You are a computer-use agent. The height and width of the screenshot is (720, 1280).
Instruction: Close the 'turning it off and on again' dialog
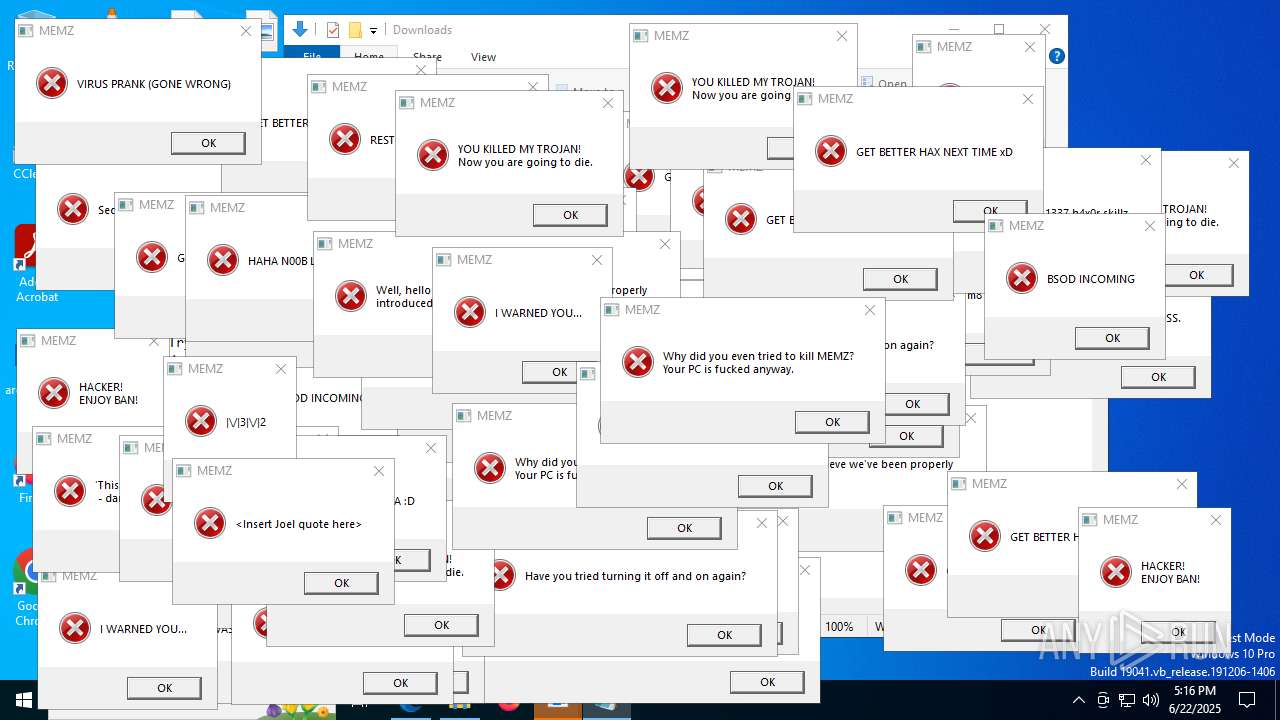point(762,523)
